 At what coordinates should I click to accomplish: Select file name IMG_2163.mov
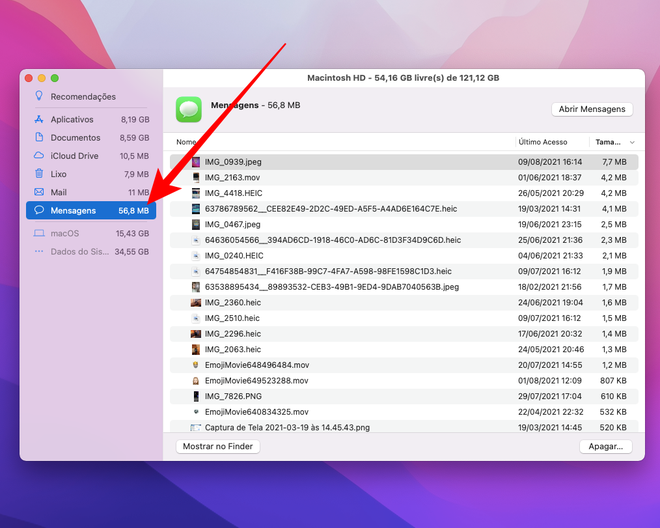(x=232, y=177)
